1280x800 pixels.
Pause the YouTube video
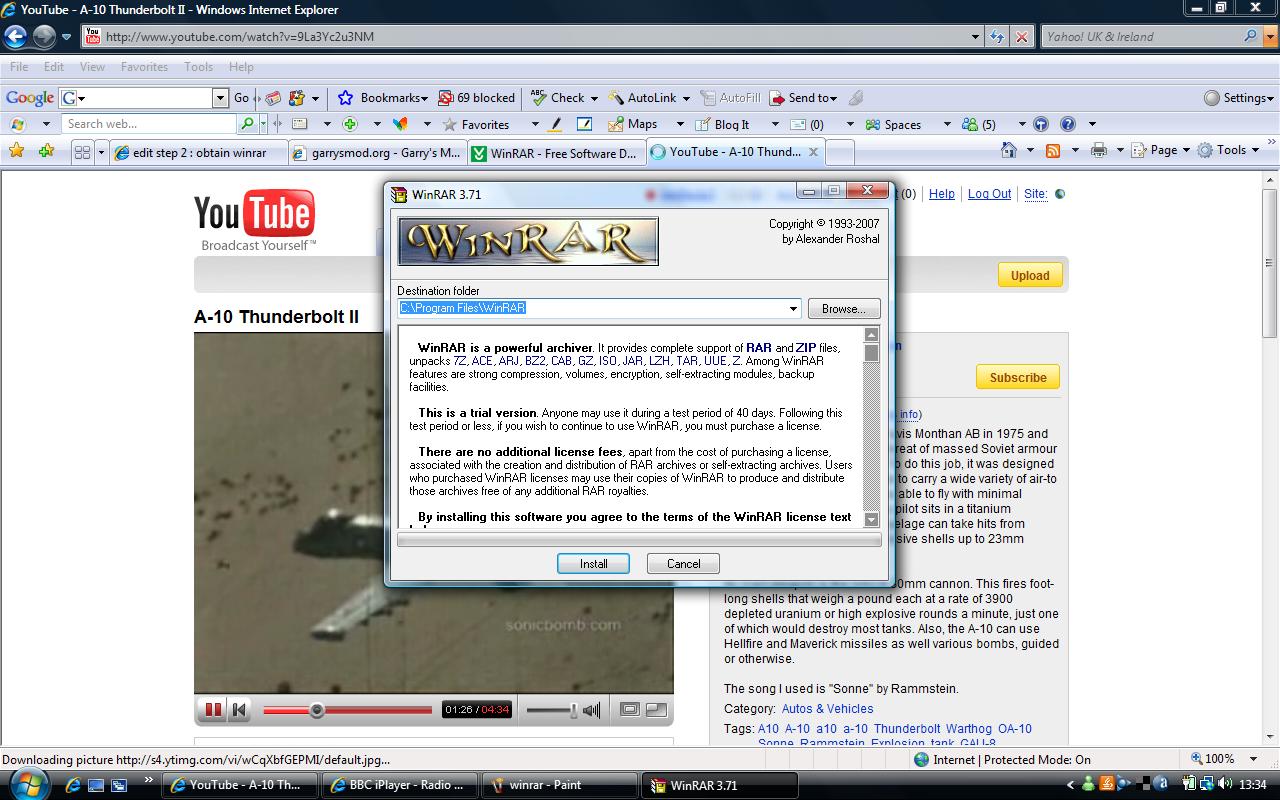pos(213,710)
